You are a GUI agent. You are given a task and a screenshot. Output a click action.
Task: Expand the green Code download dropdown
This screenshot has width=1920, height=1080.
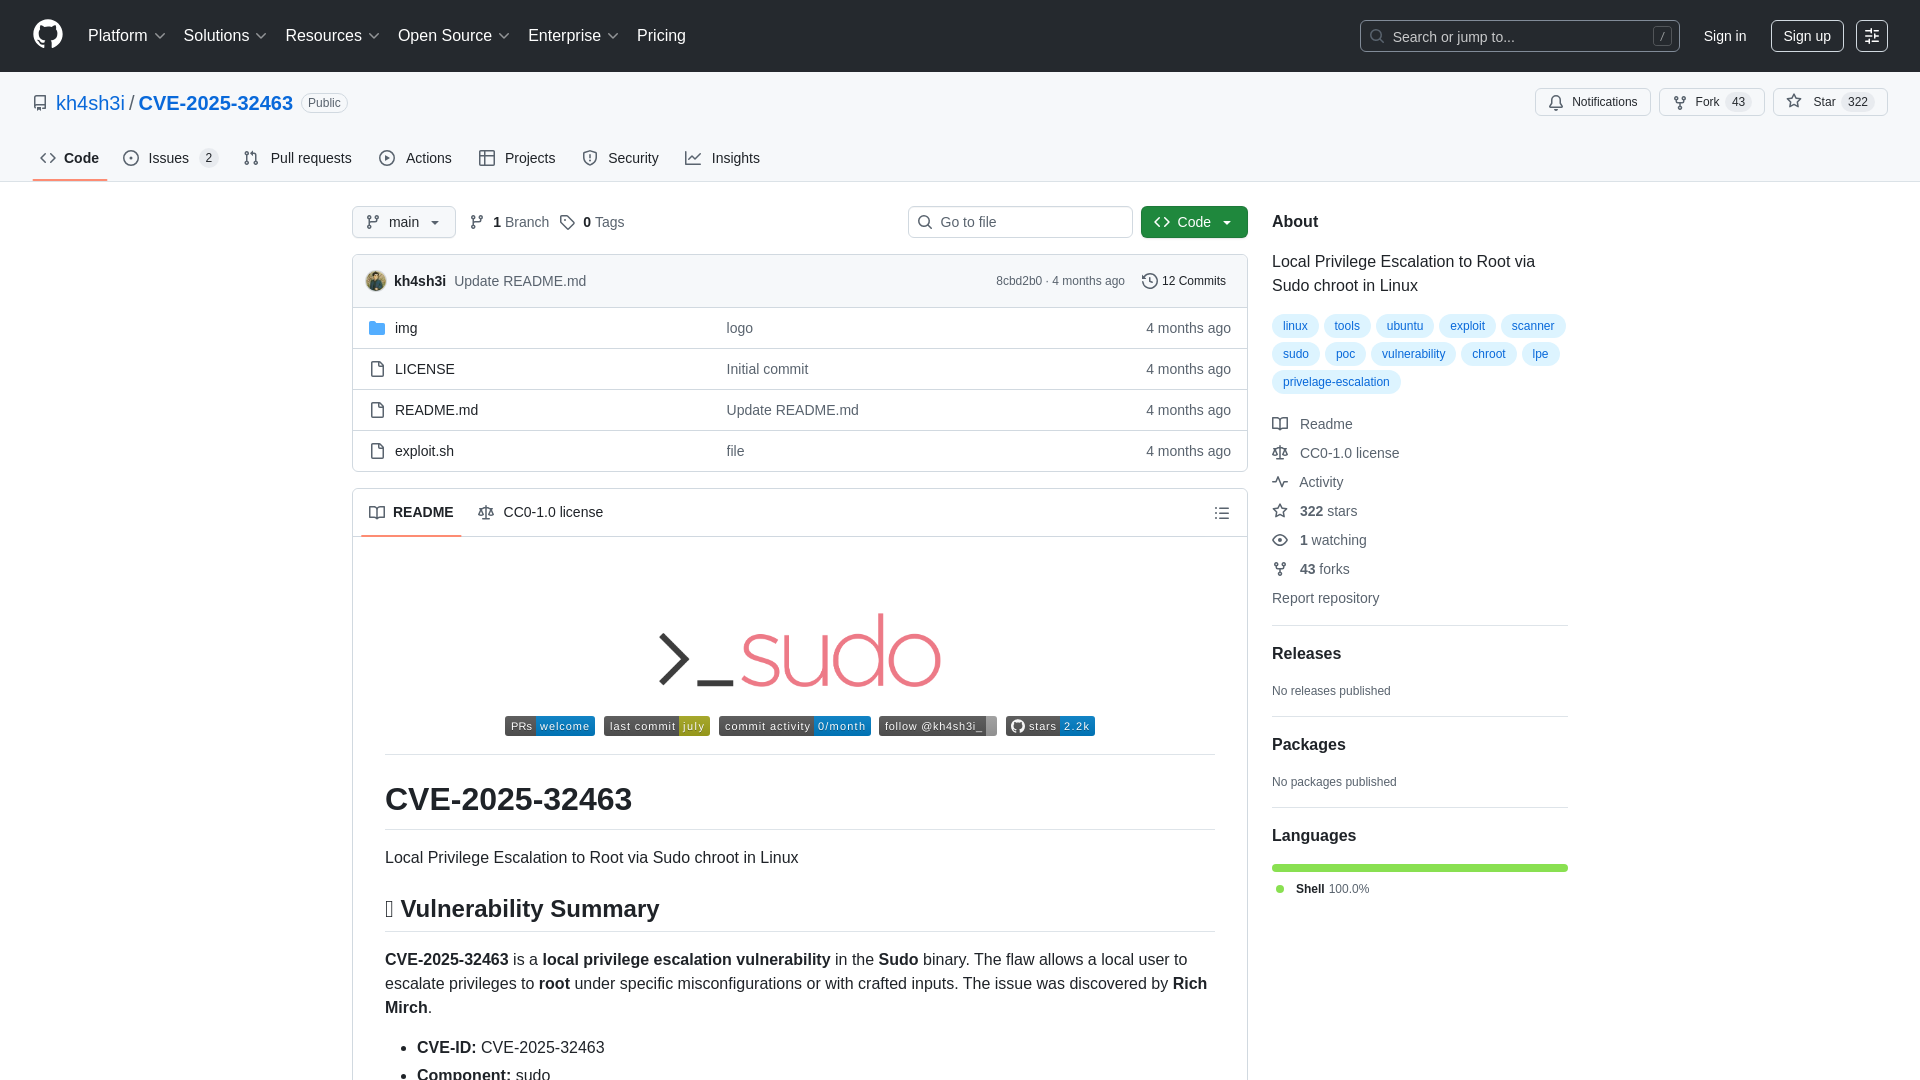1228,222
